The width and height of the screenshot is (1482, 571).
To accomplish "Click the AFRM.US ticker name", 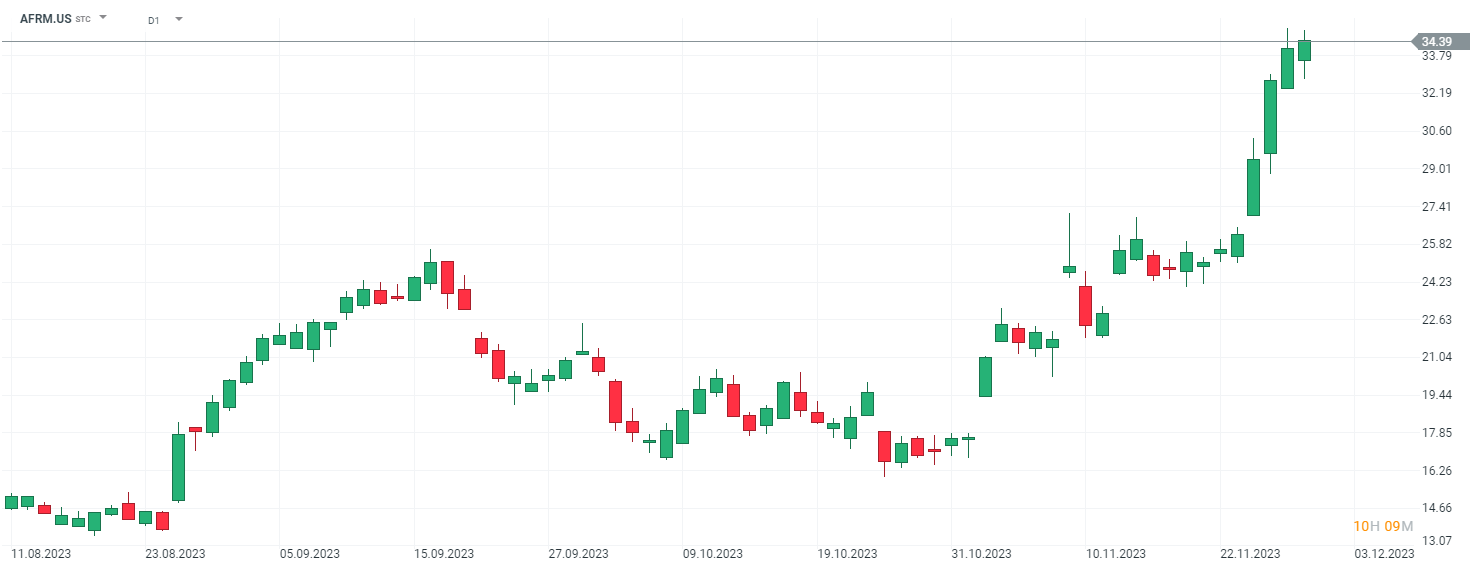I will pyautogui.click(x=45, y=18).
